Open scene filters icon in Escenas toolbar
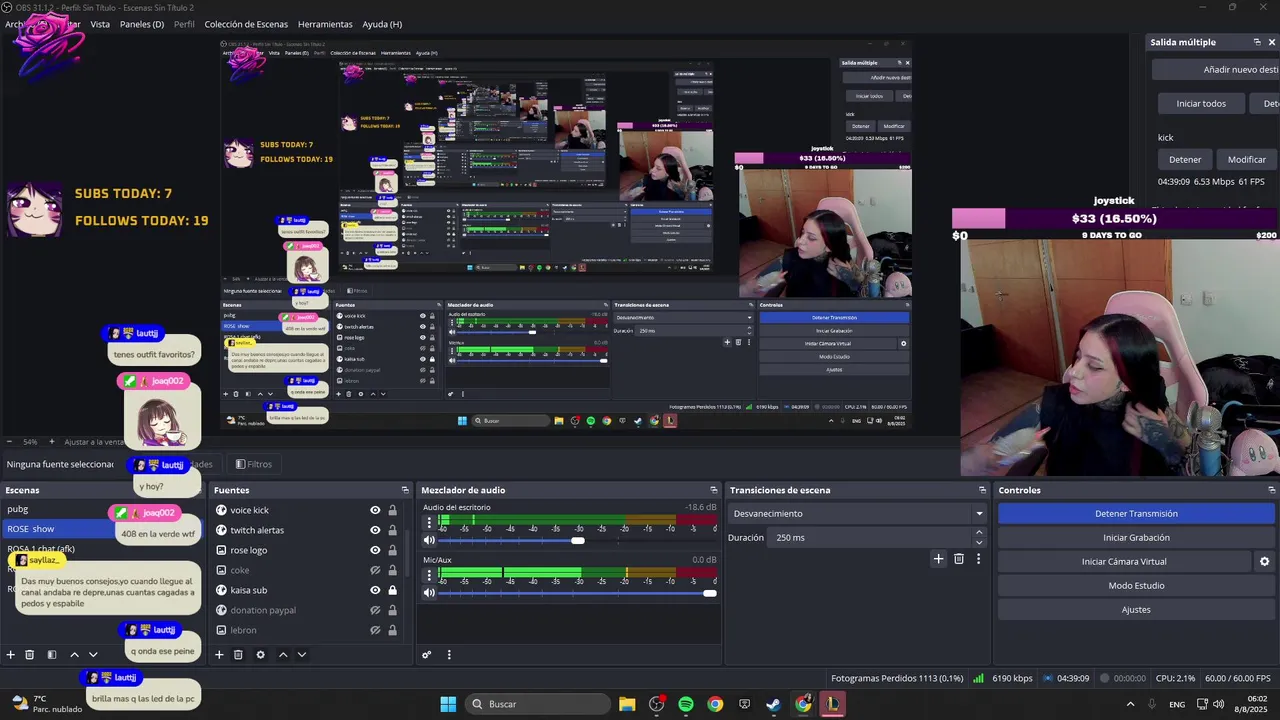Viewport: 1280px width, 720px height. (52, 655)
